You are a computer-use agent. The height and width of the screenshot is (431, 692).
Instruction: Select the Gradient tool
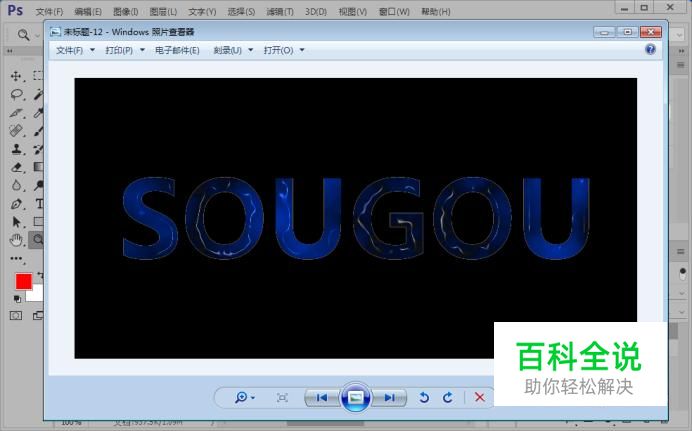tap(38, 167)
